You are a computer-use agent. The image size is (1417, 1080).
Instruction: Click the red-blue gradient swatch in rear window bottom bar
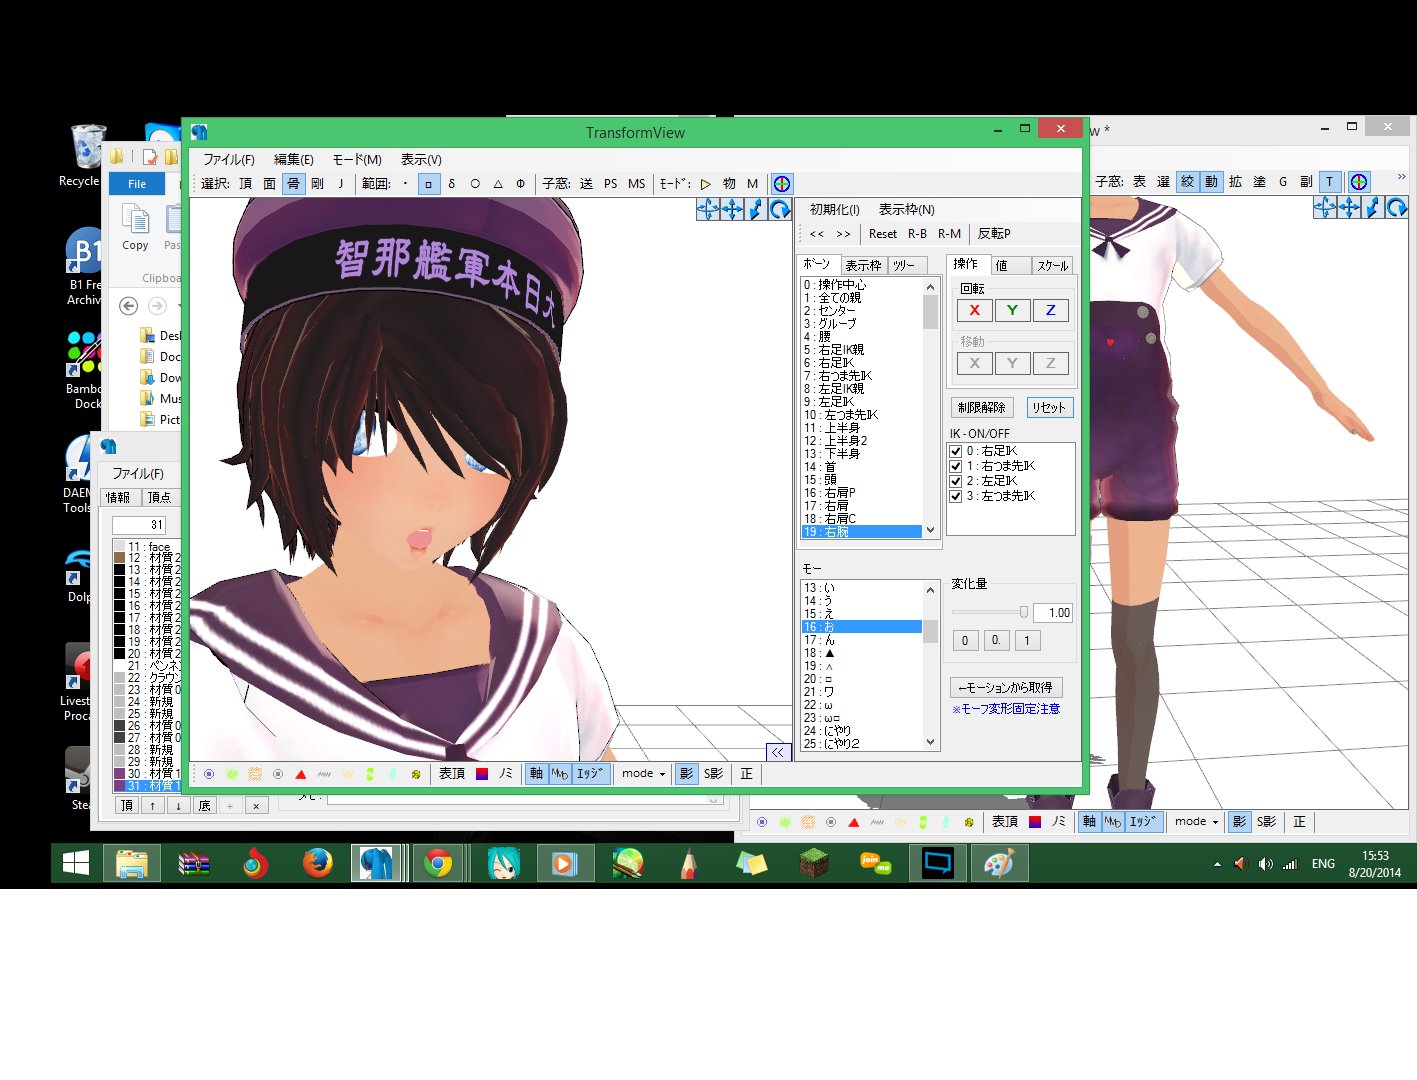click(x=1035, y=822)
